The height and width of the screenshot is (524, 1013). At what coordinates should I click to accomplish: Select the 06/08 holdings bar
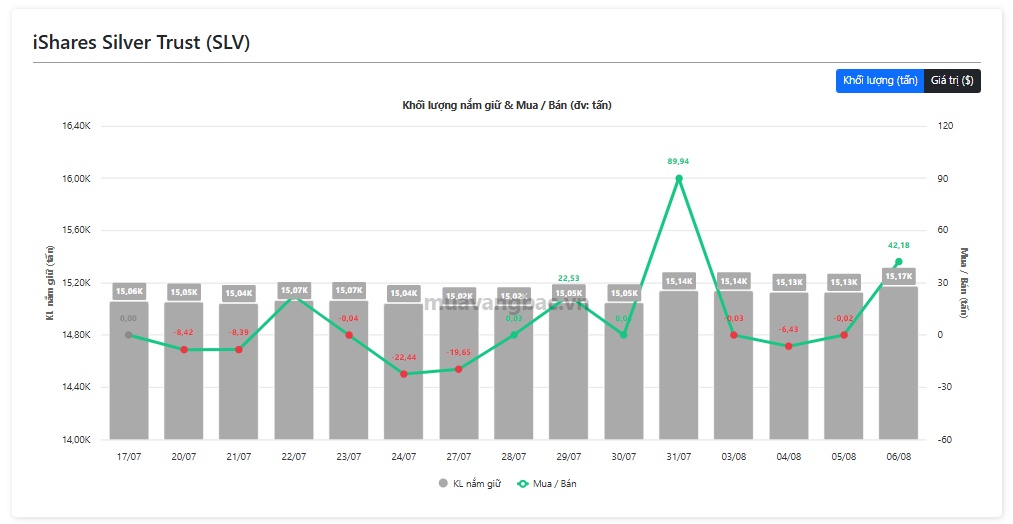(898, 363)
